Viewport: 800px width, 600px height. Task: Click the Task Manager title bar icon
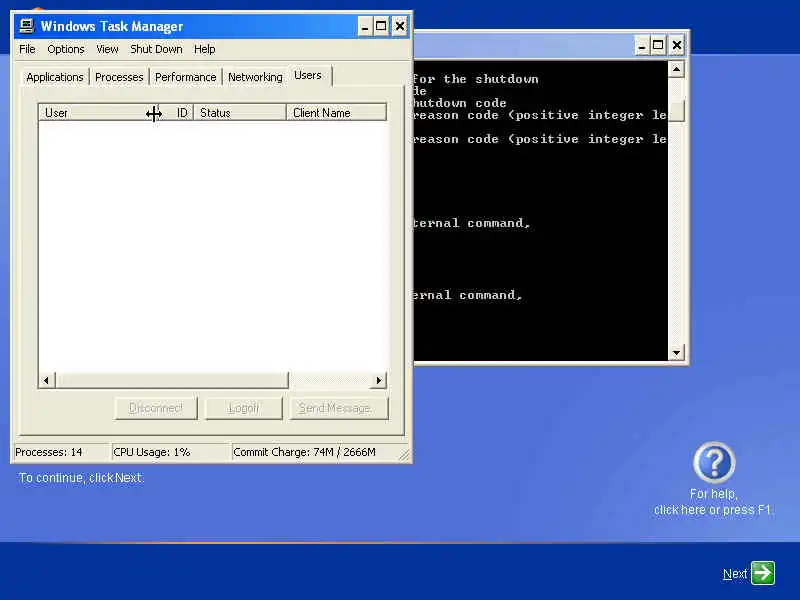tap(26, 26)
